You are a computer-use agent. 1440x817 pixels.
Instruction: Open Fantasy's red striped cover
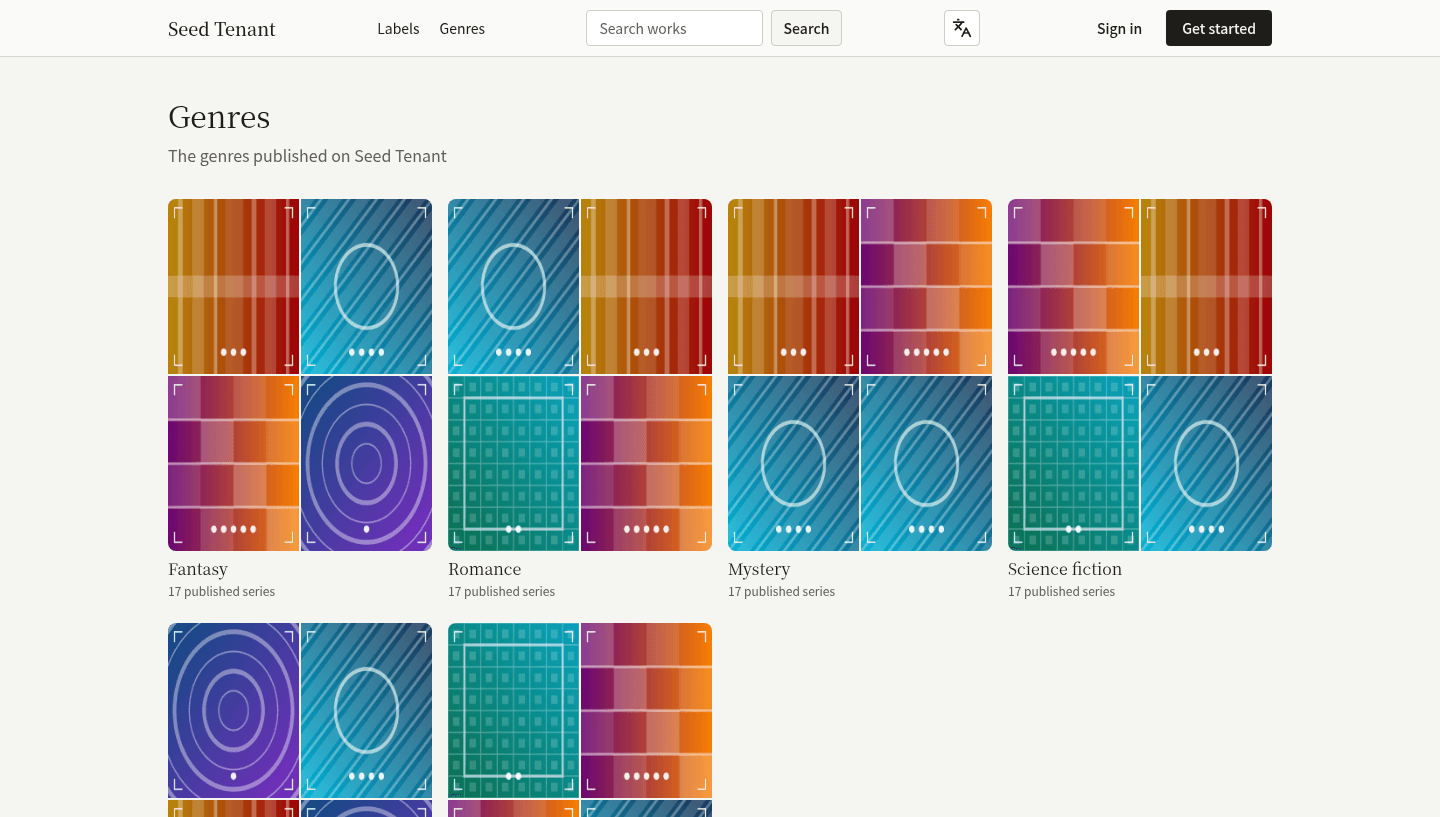[x=233, y=286]
